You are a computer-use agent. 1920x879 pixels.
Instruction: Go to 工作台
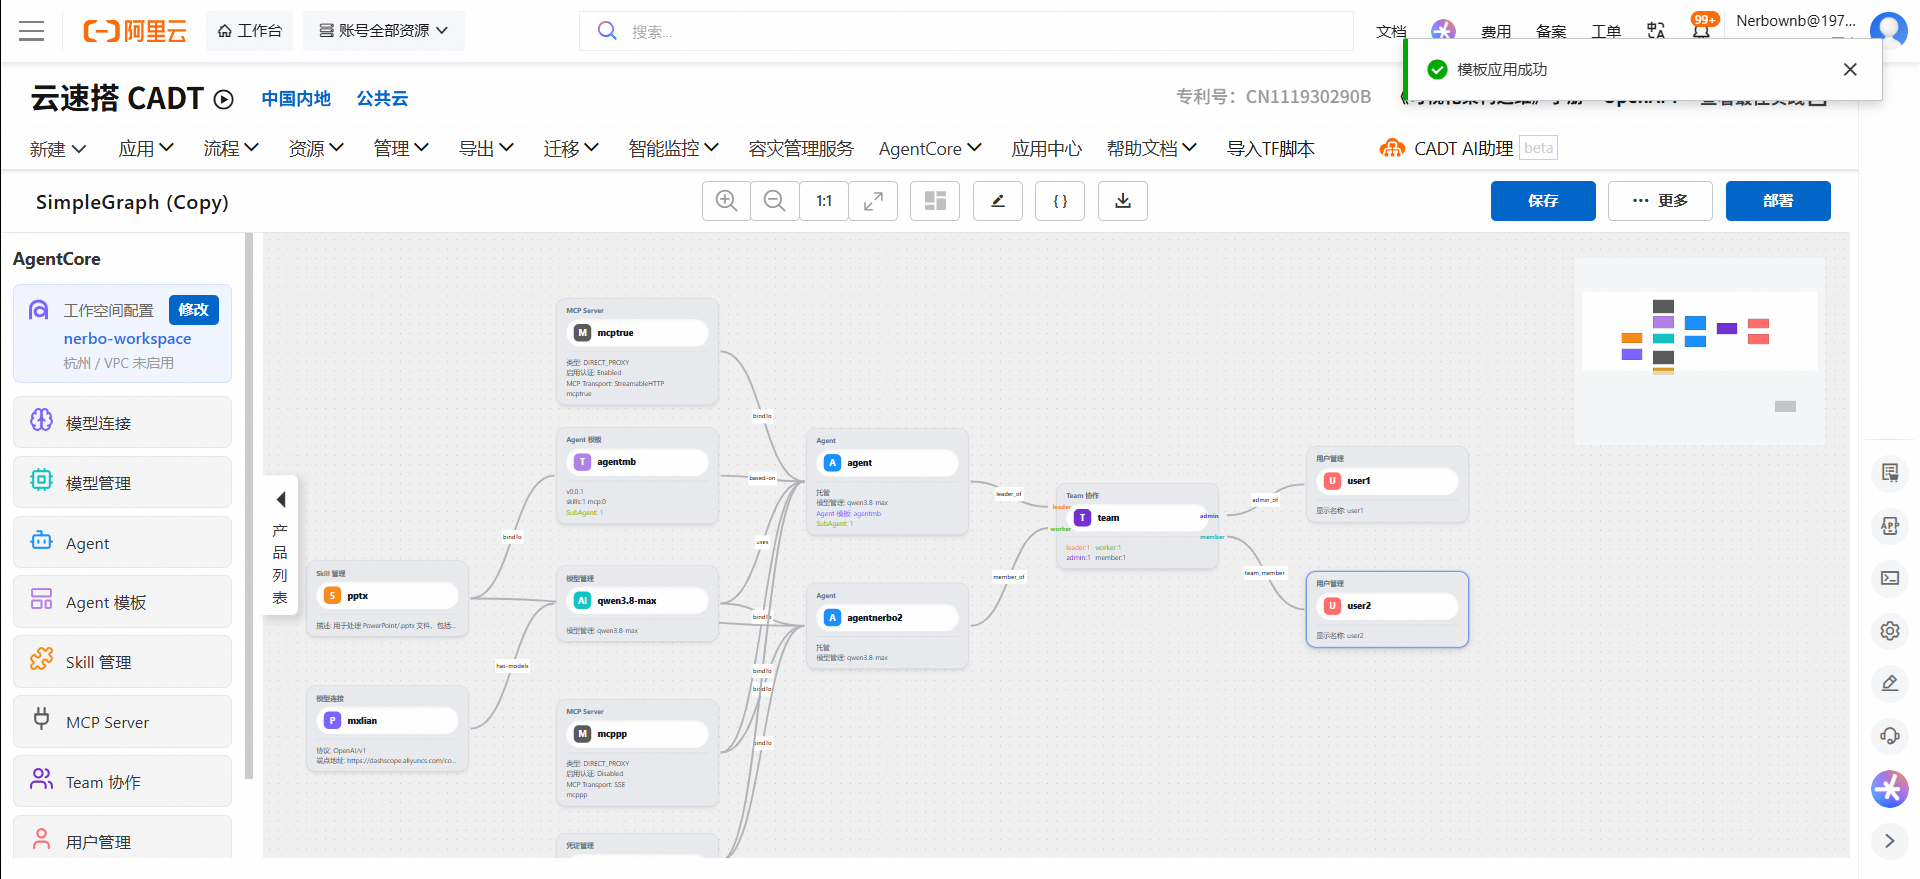250,31
